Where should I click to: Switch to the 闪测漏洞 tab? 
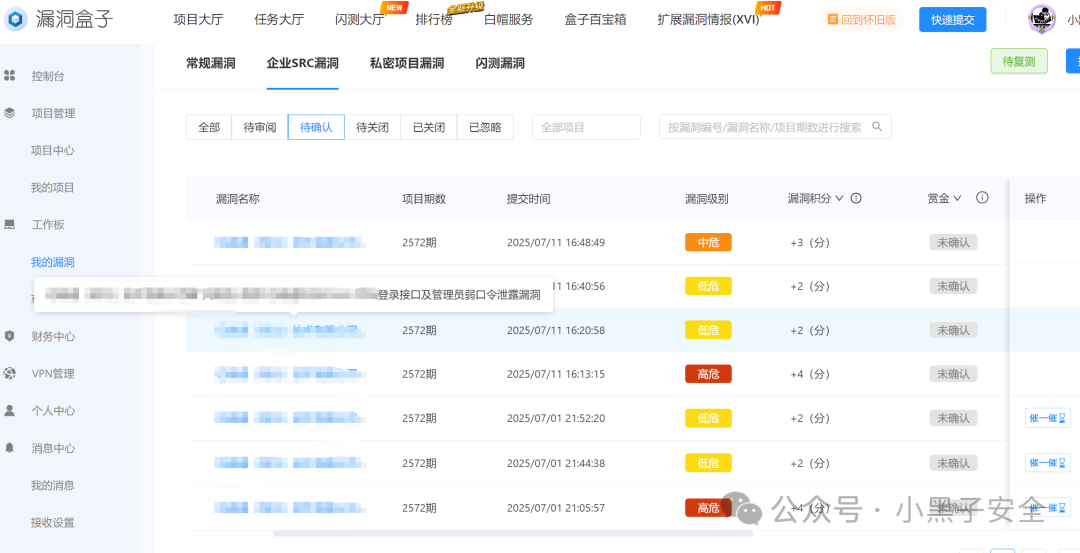point(499,63)
